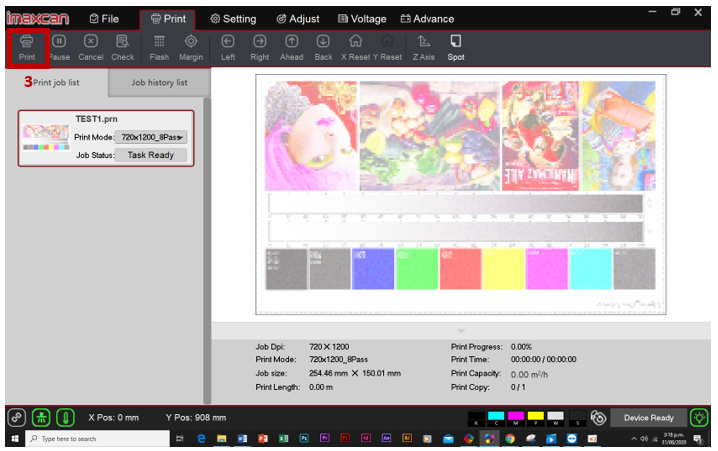Image resolution: width=718 pixels, height=451 pixels.
Task: Click the Print Time 00:00:00 value
Action: pyautogui.click(x=544, y=359)
